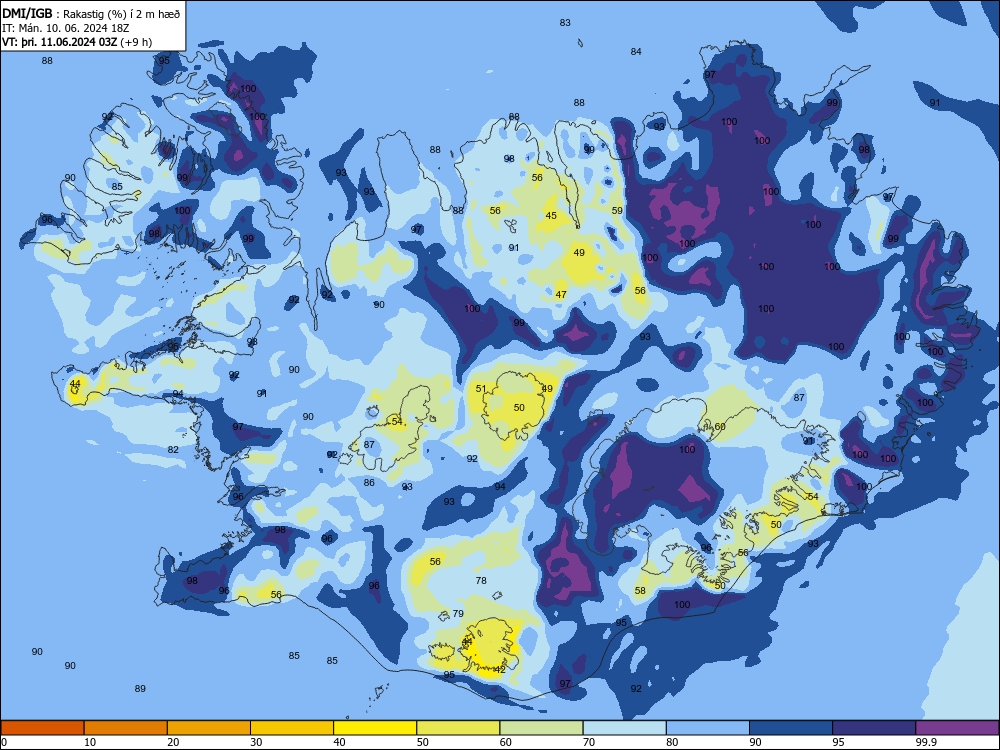Click the humidity value 47 on the map
Viewport: 1000px width, 750px height.
click(x=561, y=295)
